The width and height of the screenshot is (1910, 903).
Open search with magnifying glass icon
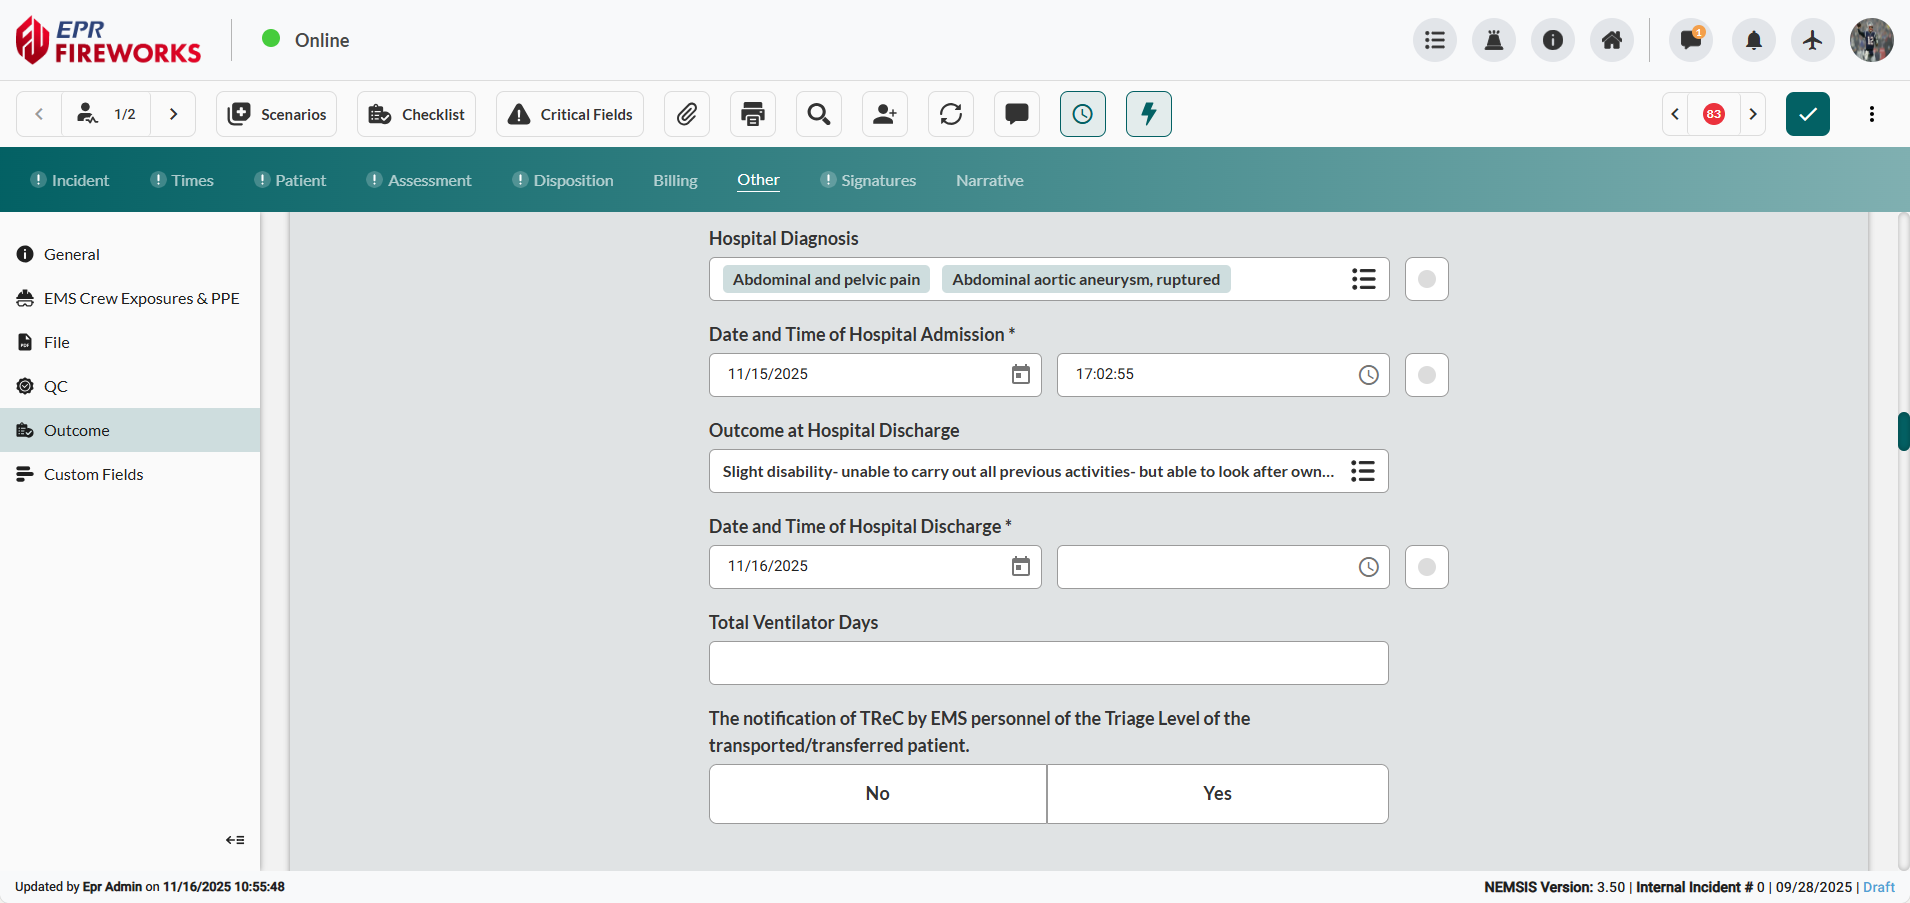pyautogui.click(x=819, y=114)
